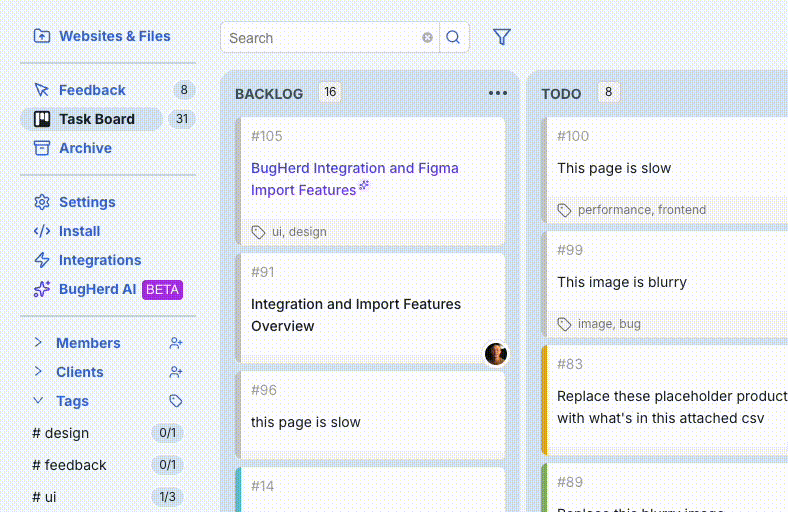The image size is (788, 512).
Task: Click the purple BETA badge
Action: (x=162, y=290)
